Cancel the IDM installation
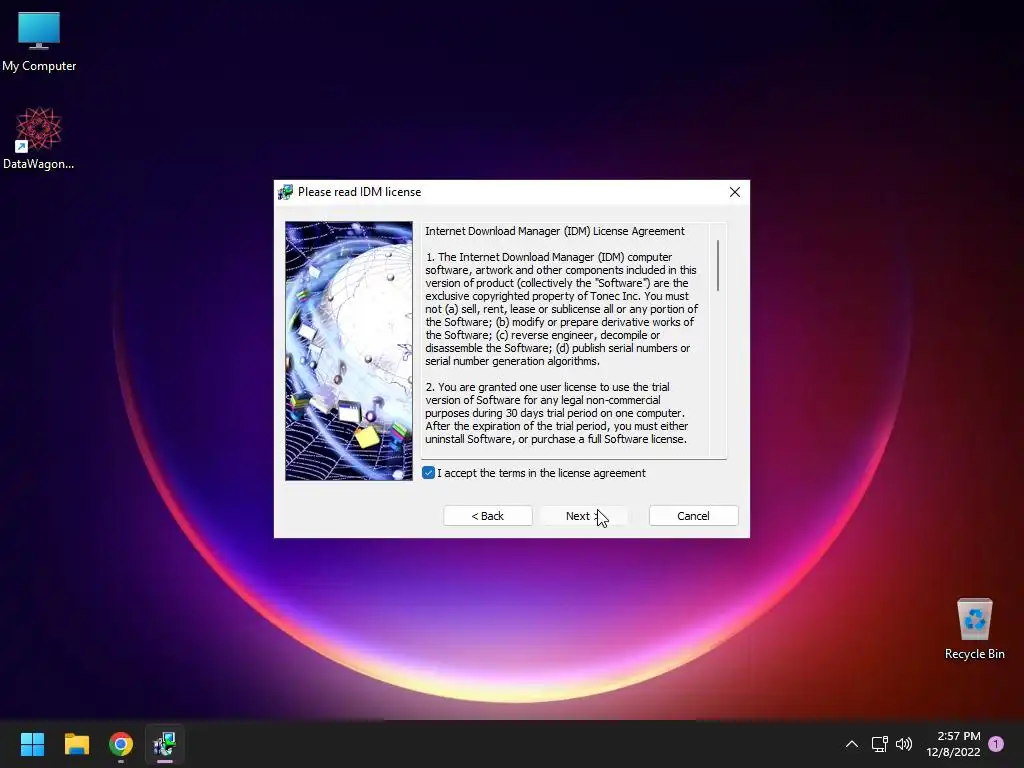 click(694, 516)
